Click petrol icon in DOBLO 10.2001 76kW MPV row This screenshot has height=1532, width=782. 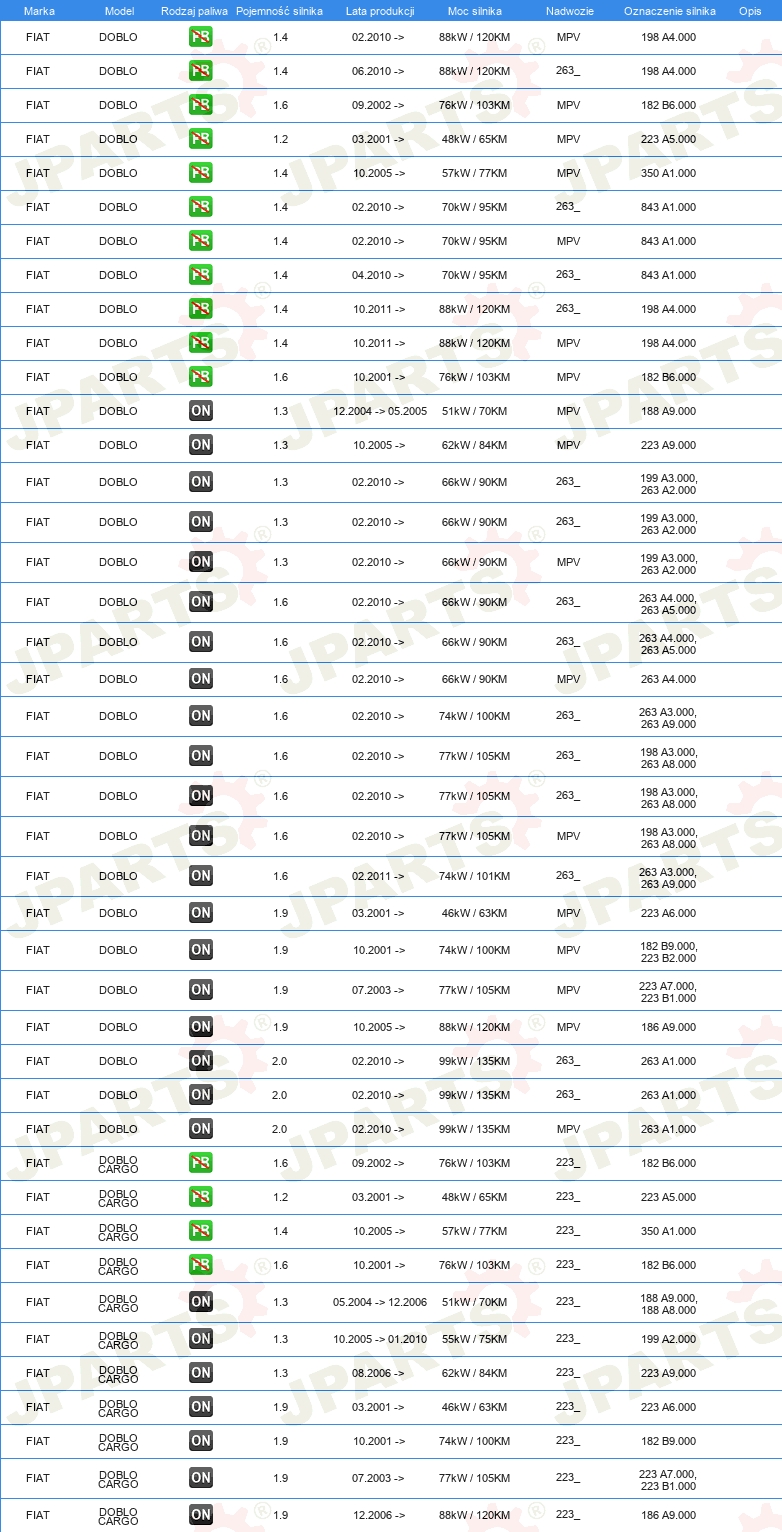(x=201, y=377)
